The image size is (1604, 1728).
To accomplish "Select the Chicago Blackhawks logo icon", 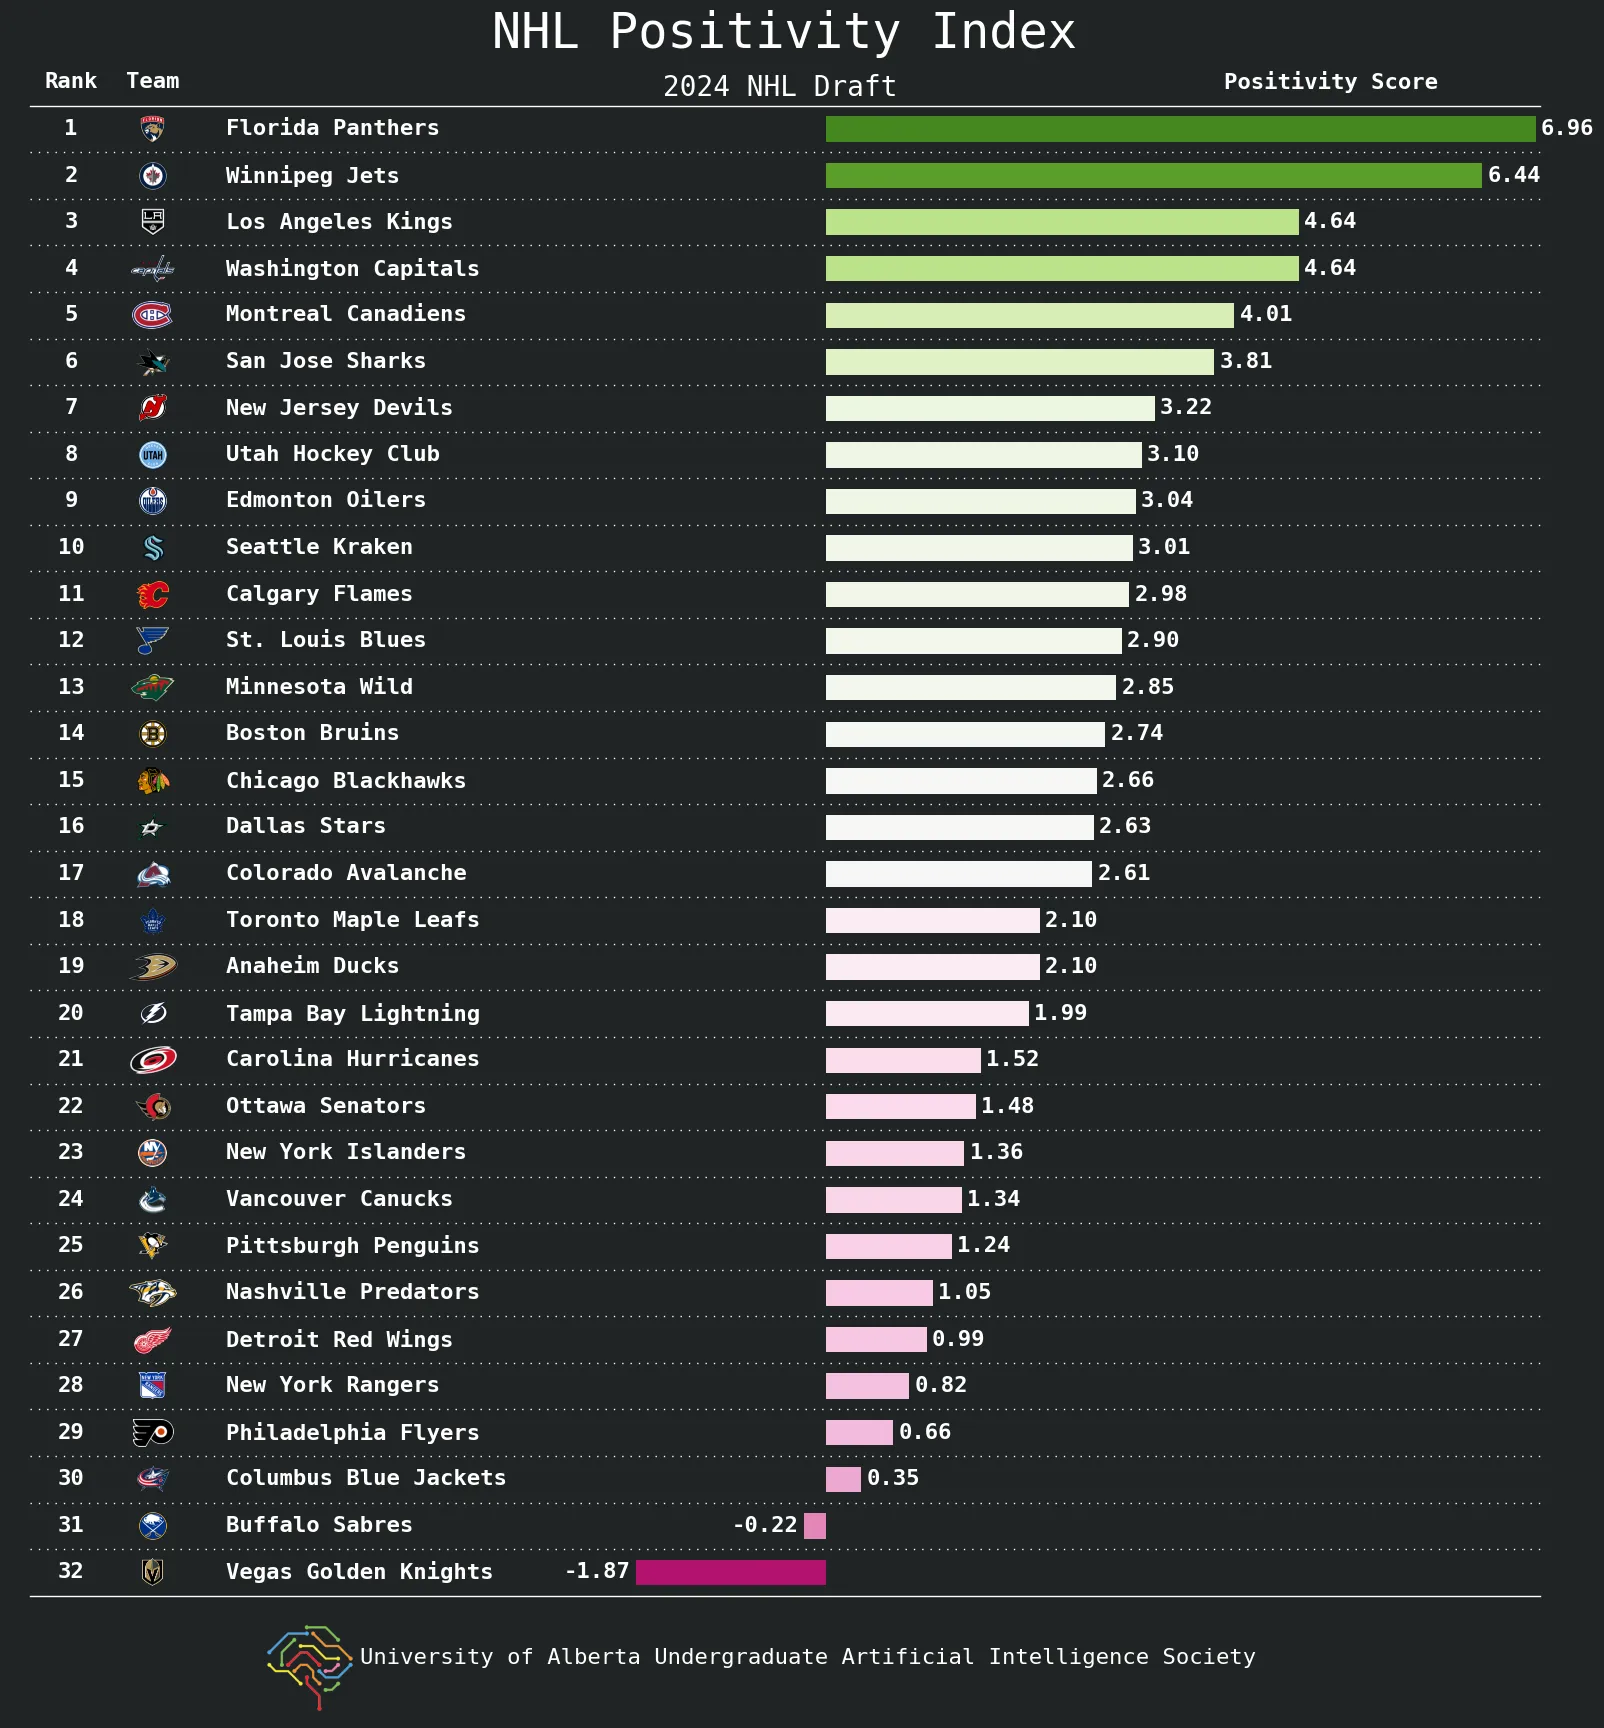I will 152,781.
